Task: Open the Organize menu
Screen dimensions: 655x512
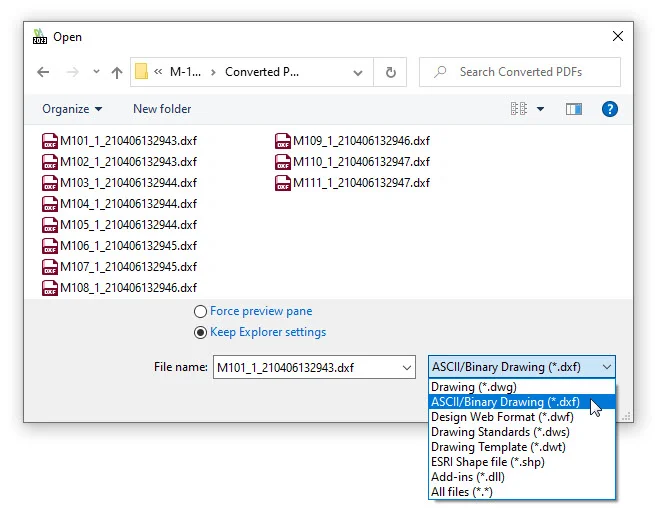Action: click(72, 109)
